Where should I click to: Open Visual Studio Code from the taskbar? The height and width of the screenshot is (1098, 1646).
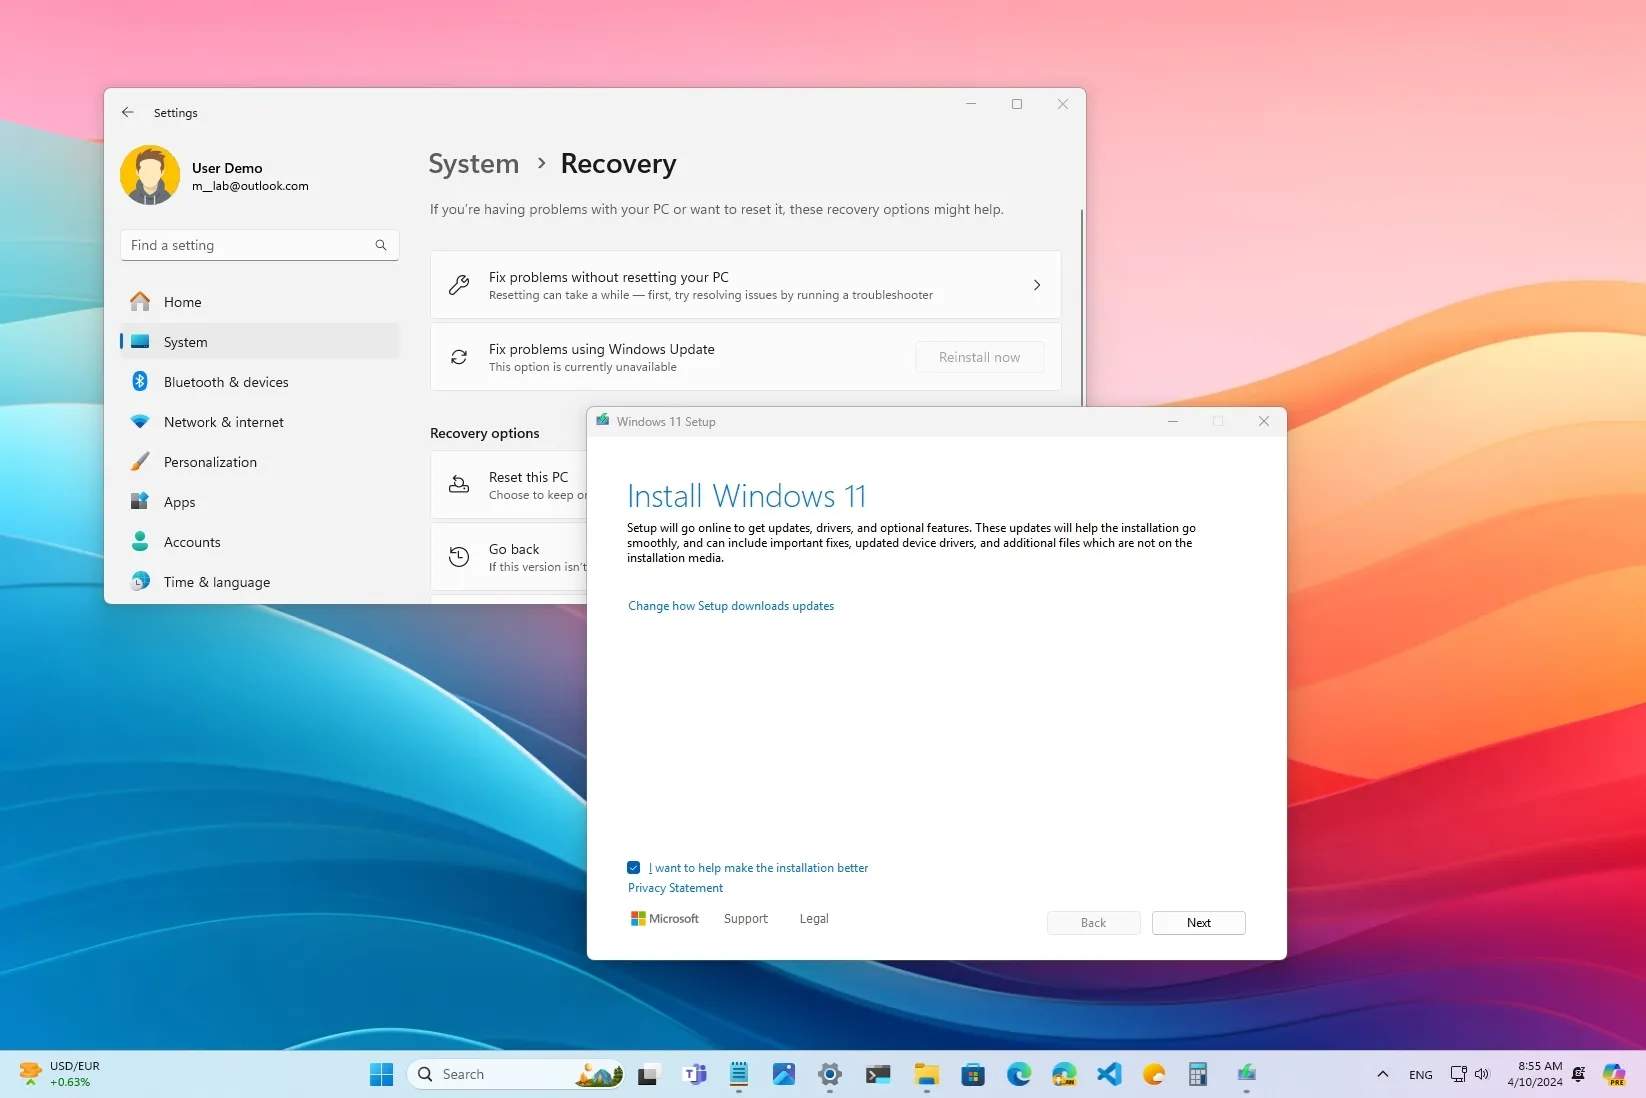(1108, 1074)
